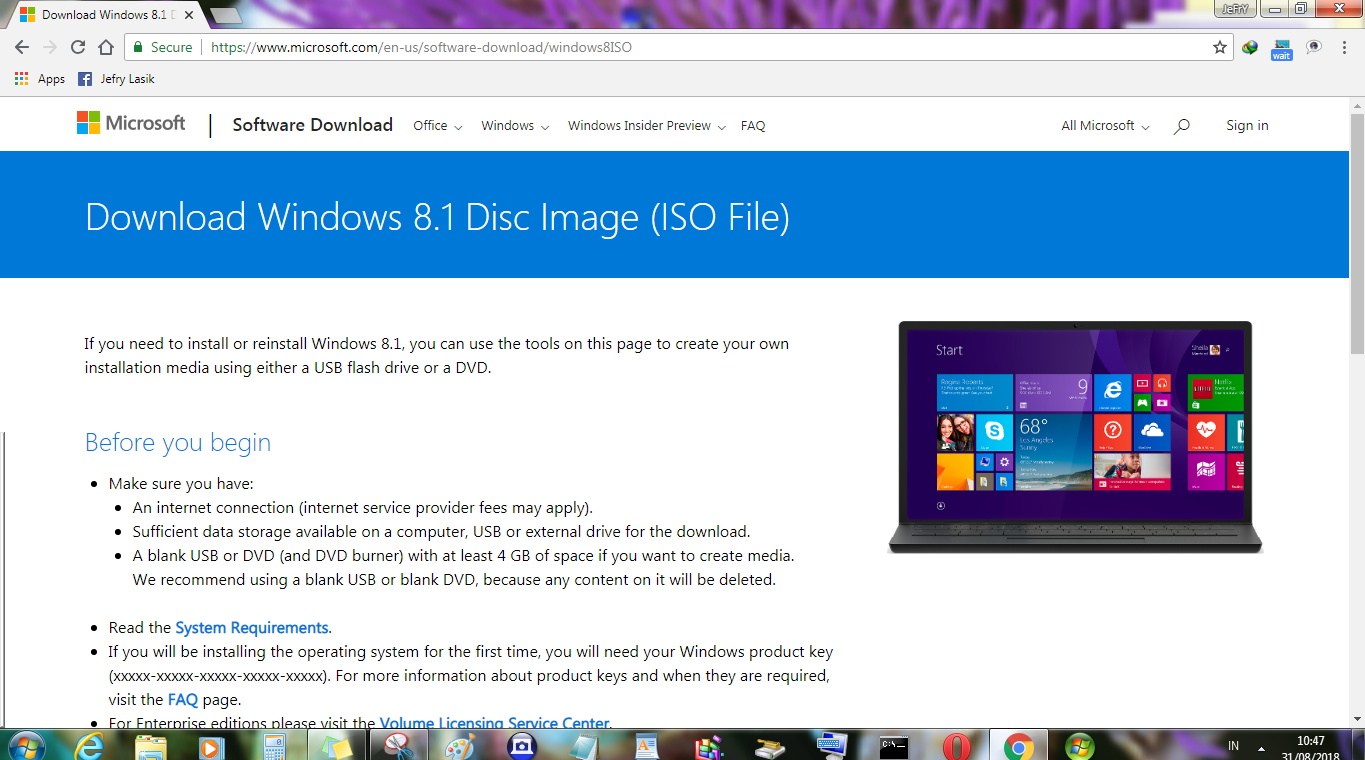The width and height of the screenshot is (1365, 760).
Task: Launch Google Chrome from the taskbar
Action: pos(1018,745)
